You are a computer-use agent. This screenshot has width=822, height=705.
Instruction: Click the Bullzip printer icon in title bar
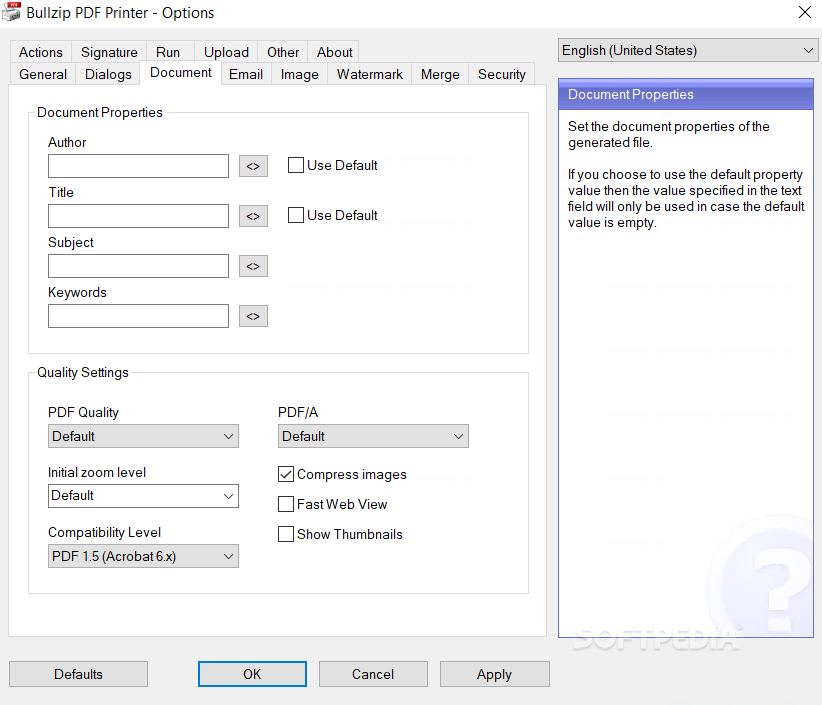pos(11,12)
